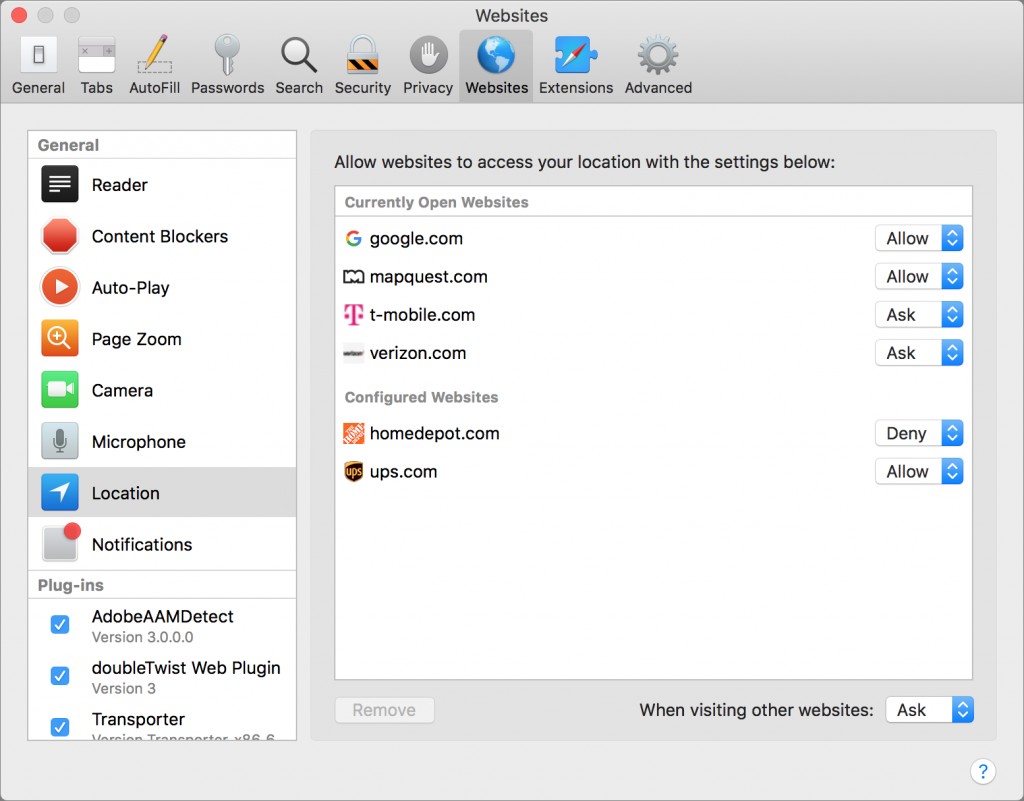Click the AdobeAAMDetect plug-in name
Image resolution: width=1024 pixels, height=801 pixels.
point(163,616)
